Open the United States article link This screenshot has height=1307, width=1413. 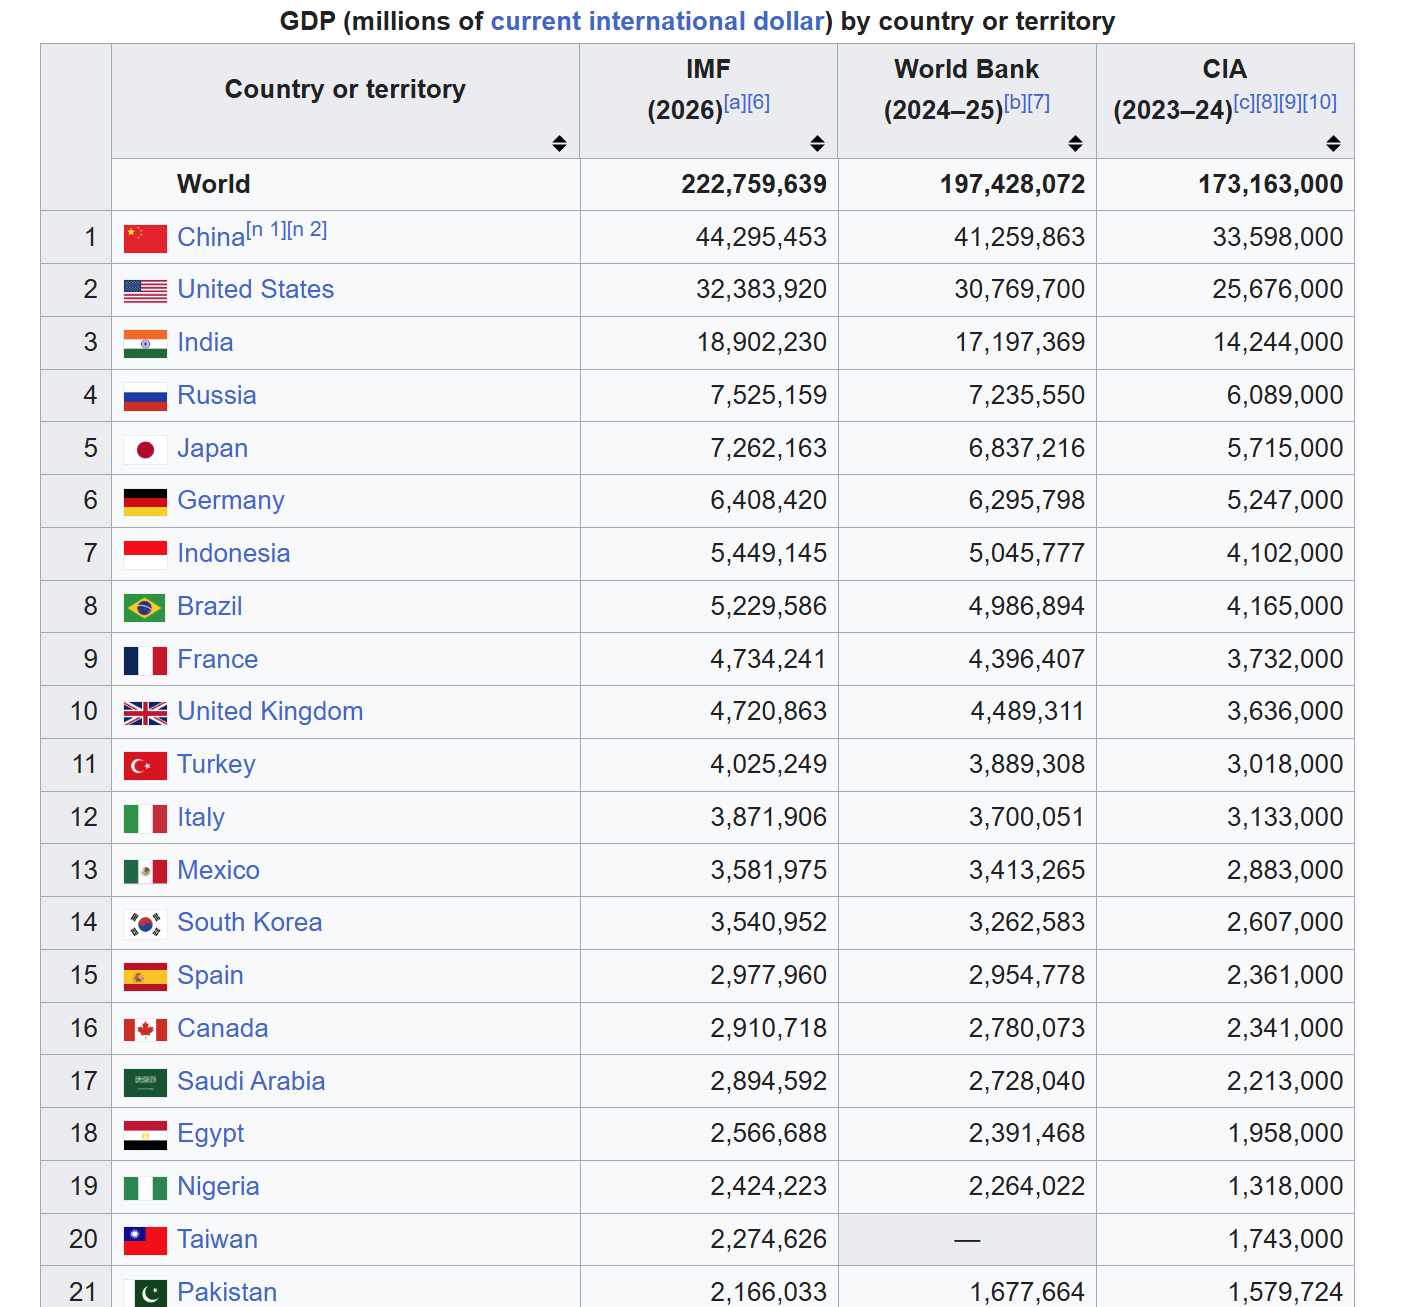tap(256, 289)
